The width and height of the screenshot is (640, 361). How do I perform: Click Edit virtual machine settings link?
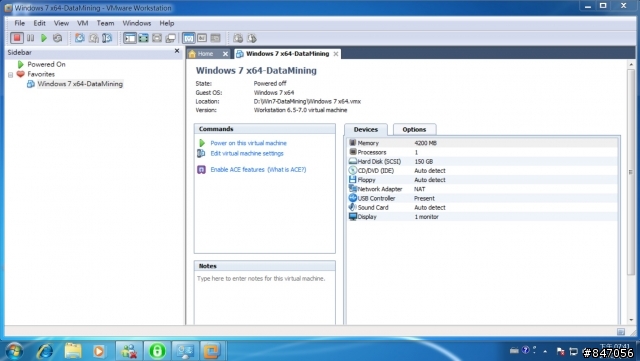point(247,154)
